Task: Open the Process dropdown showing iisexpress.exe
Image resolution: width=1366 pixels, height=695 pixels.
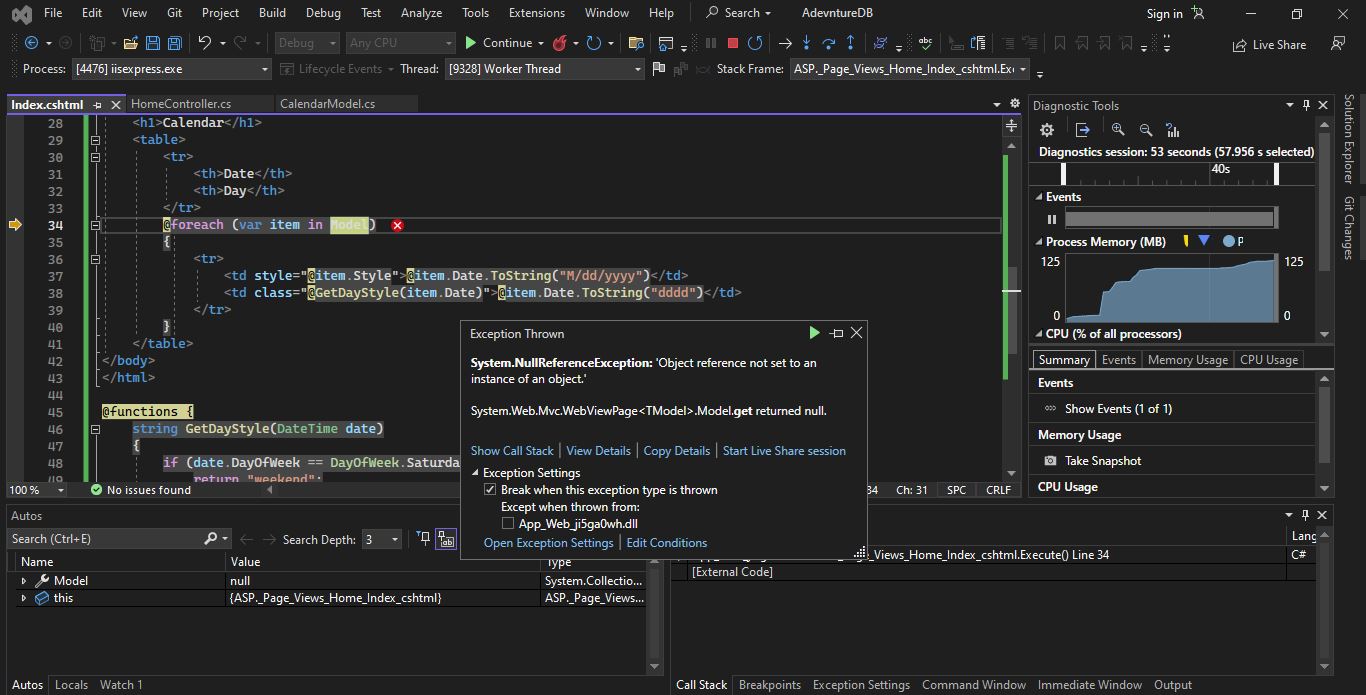Action: coord(264,69)
